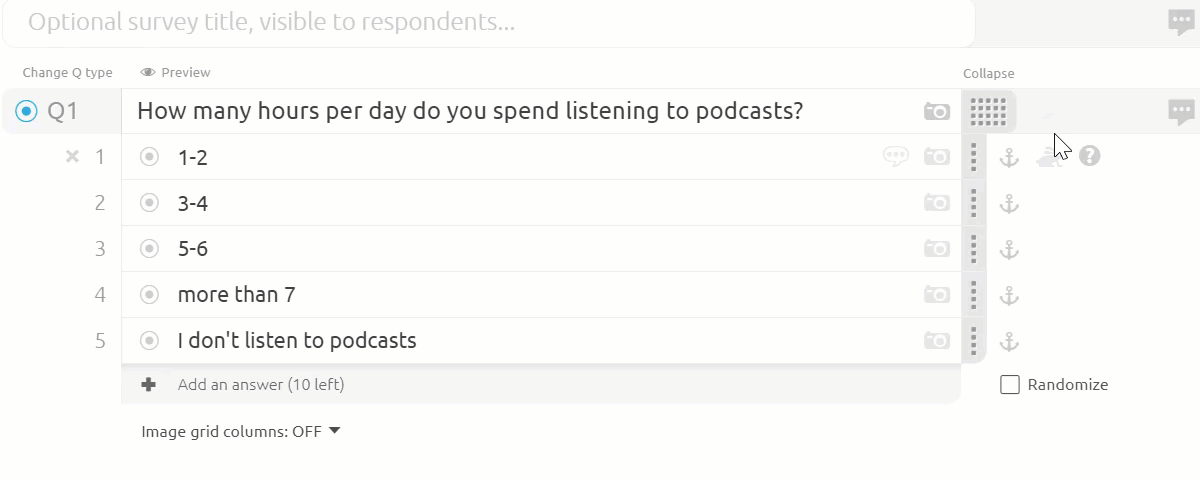Click the Q1 grid drag handle
Screen dimensions: 1200x480
click(988, 111)
